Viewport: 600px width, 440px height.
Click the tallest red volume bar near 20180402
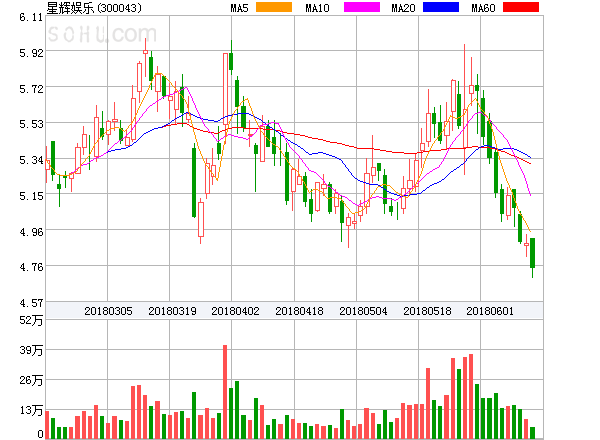225,392
